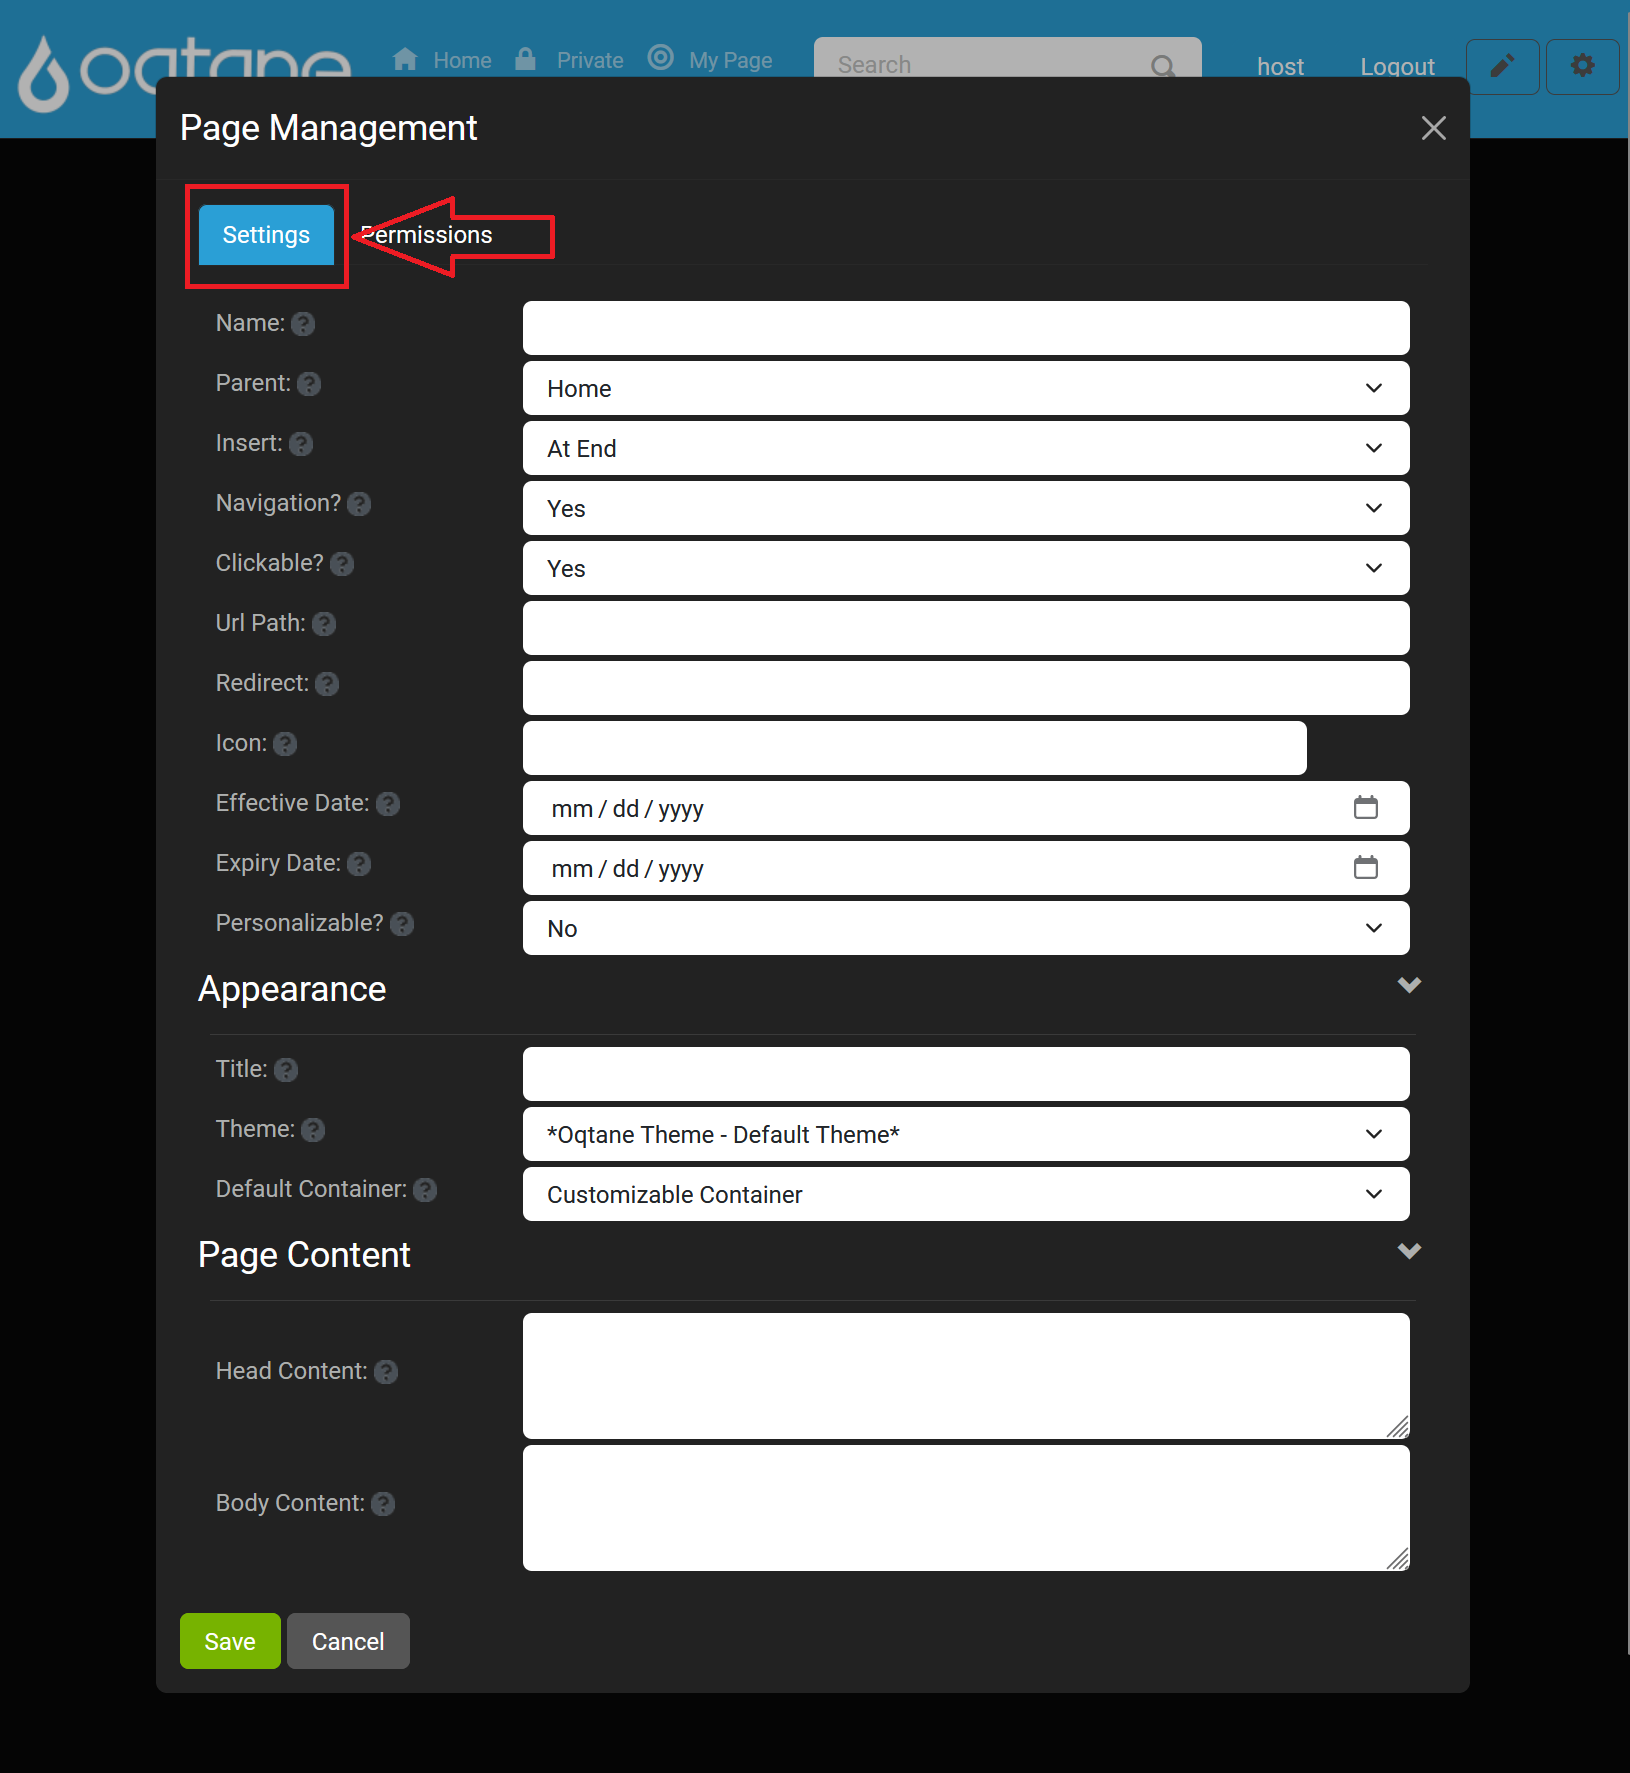Click the help icon next to Effective Date
The height and width of the screenshot is (1773, 1630).
point(388,804)
